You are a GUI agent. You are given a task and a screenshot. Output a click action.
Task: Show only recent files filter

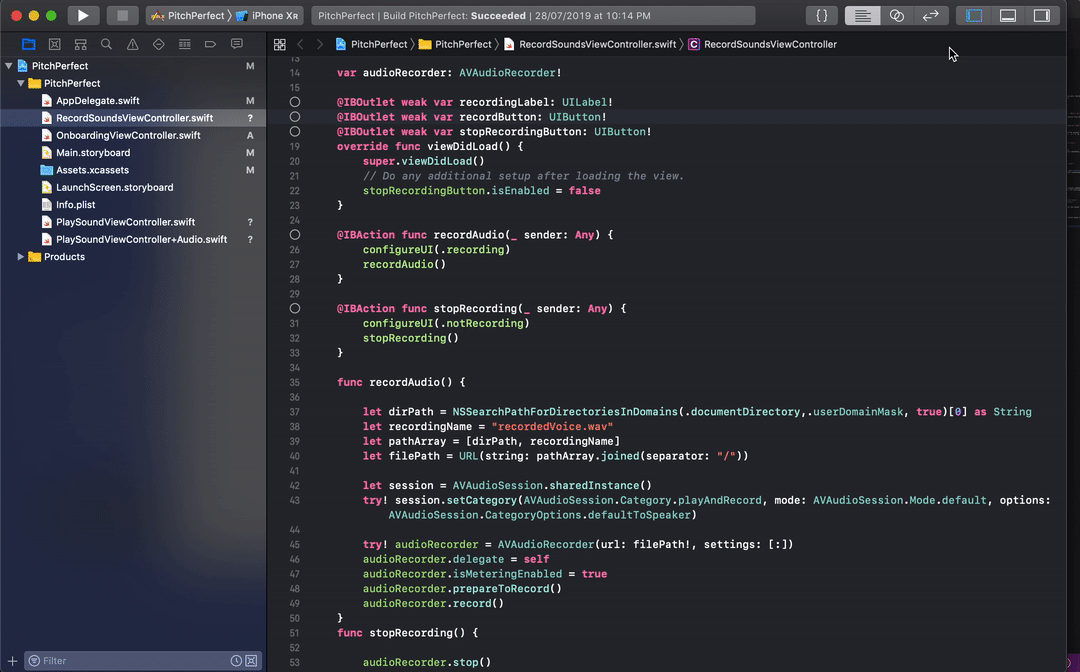(236, 661)
